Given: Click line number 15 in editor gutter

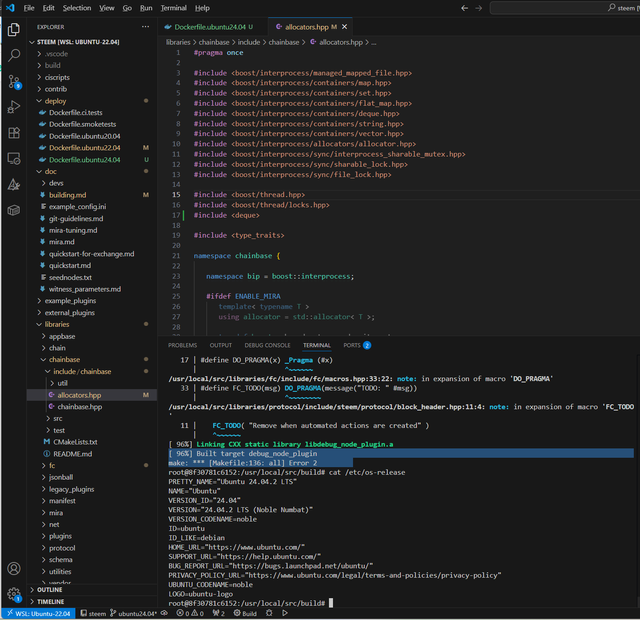Looking at the screenshot, I should pyautogui.click(x=176, y=195).
